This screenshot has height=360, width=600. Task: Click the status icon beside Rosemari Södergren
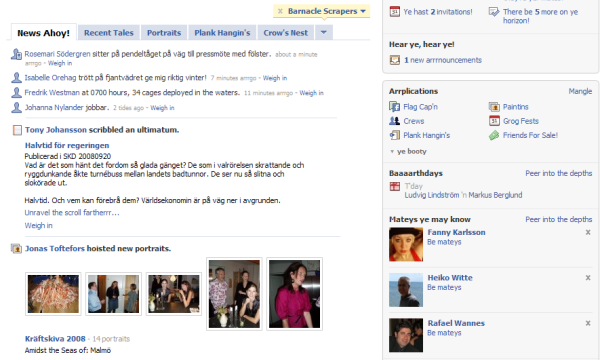pos(16,54)
